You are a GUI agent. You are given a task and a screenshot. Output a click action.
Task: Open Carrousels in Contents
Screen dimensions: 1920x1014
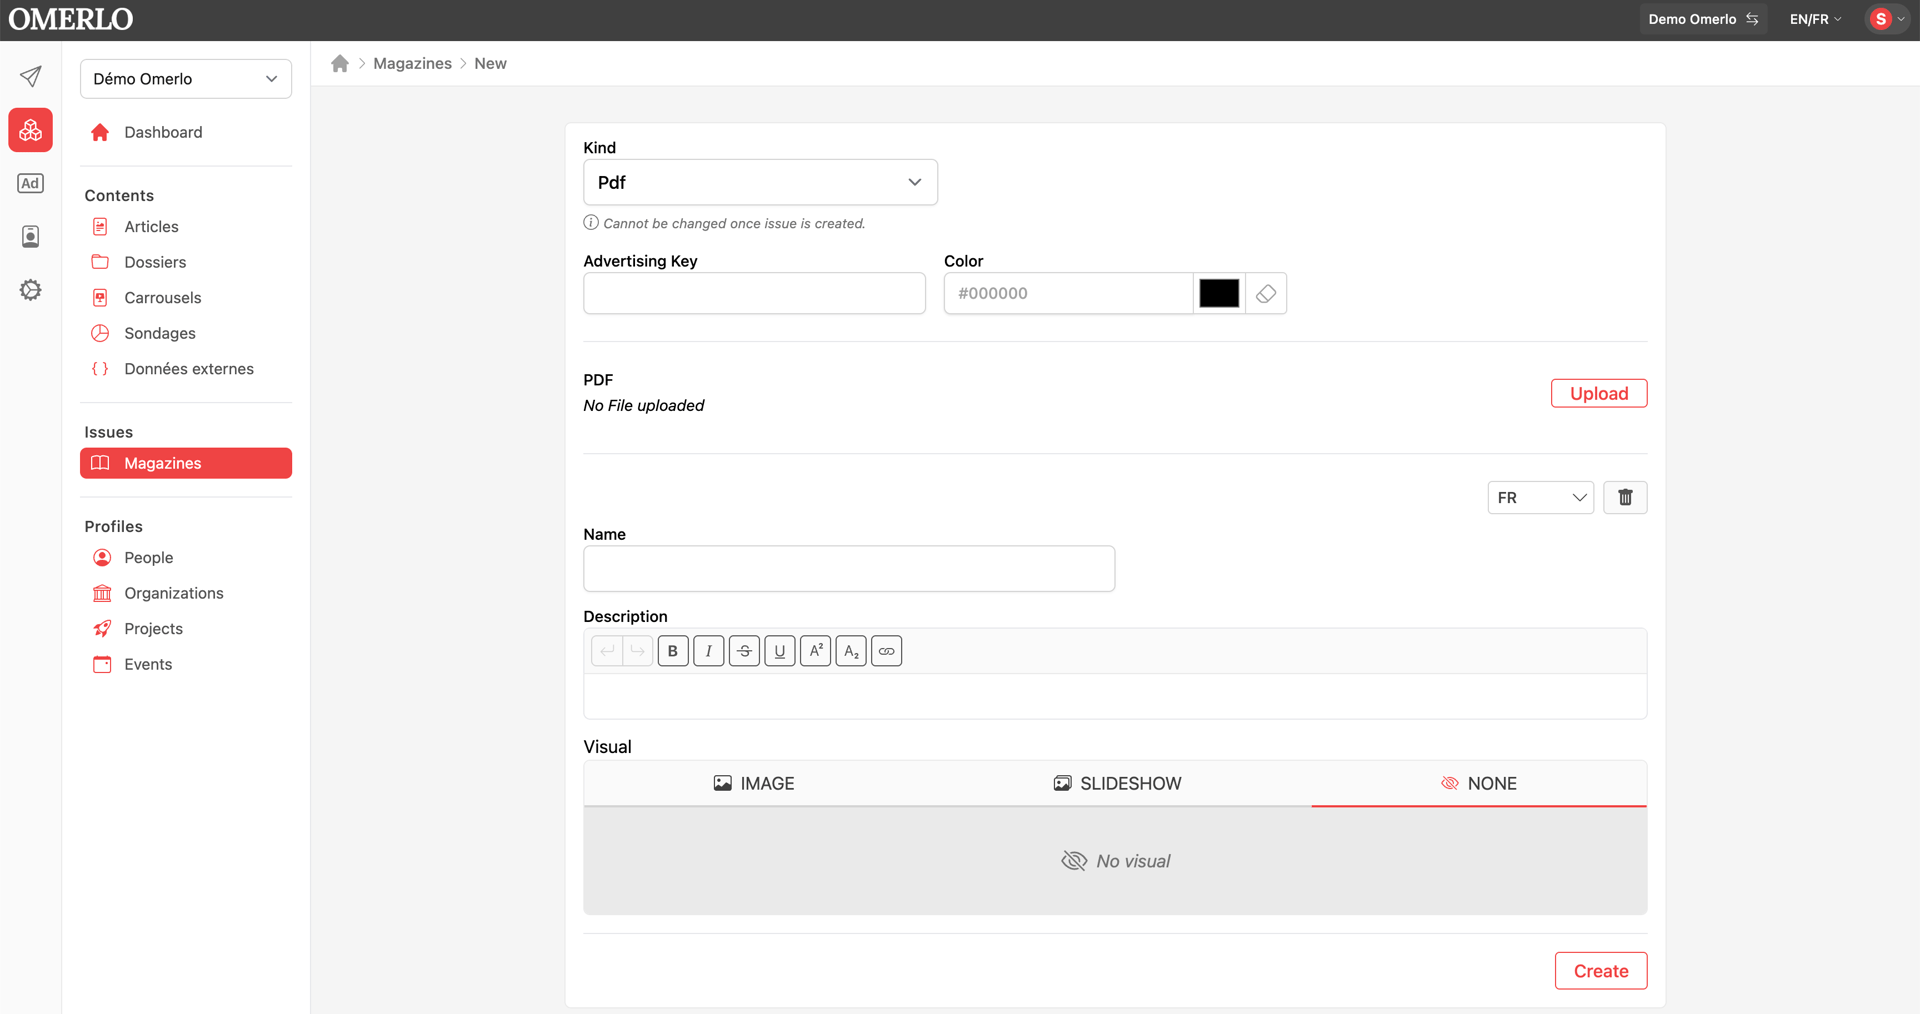186,298
